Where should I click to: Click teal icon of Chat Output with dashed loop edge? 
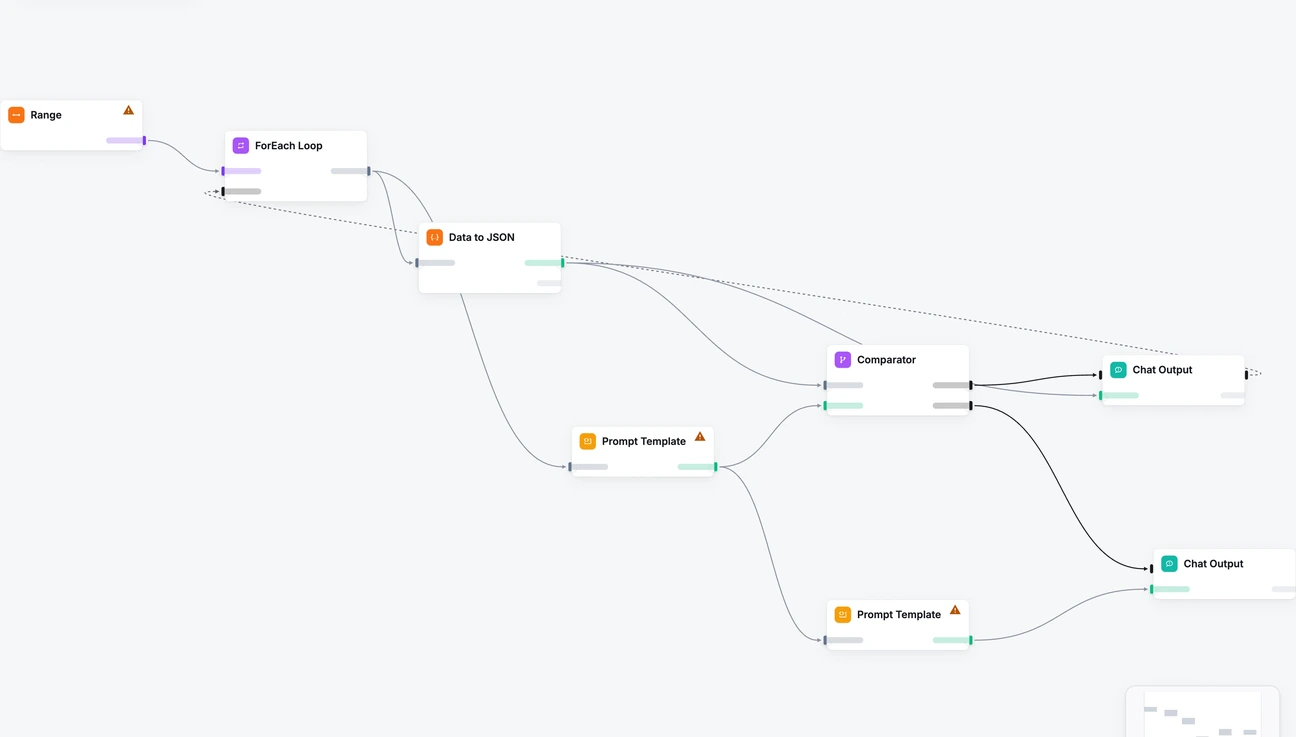coord(1118,370)
